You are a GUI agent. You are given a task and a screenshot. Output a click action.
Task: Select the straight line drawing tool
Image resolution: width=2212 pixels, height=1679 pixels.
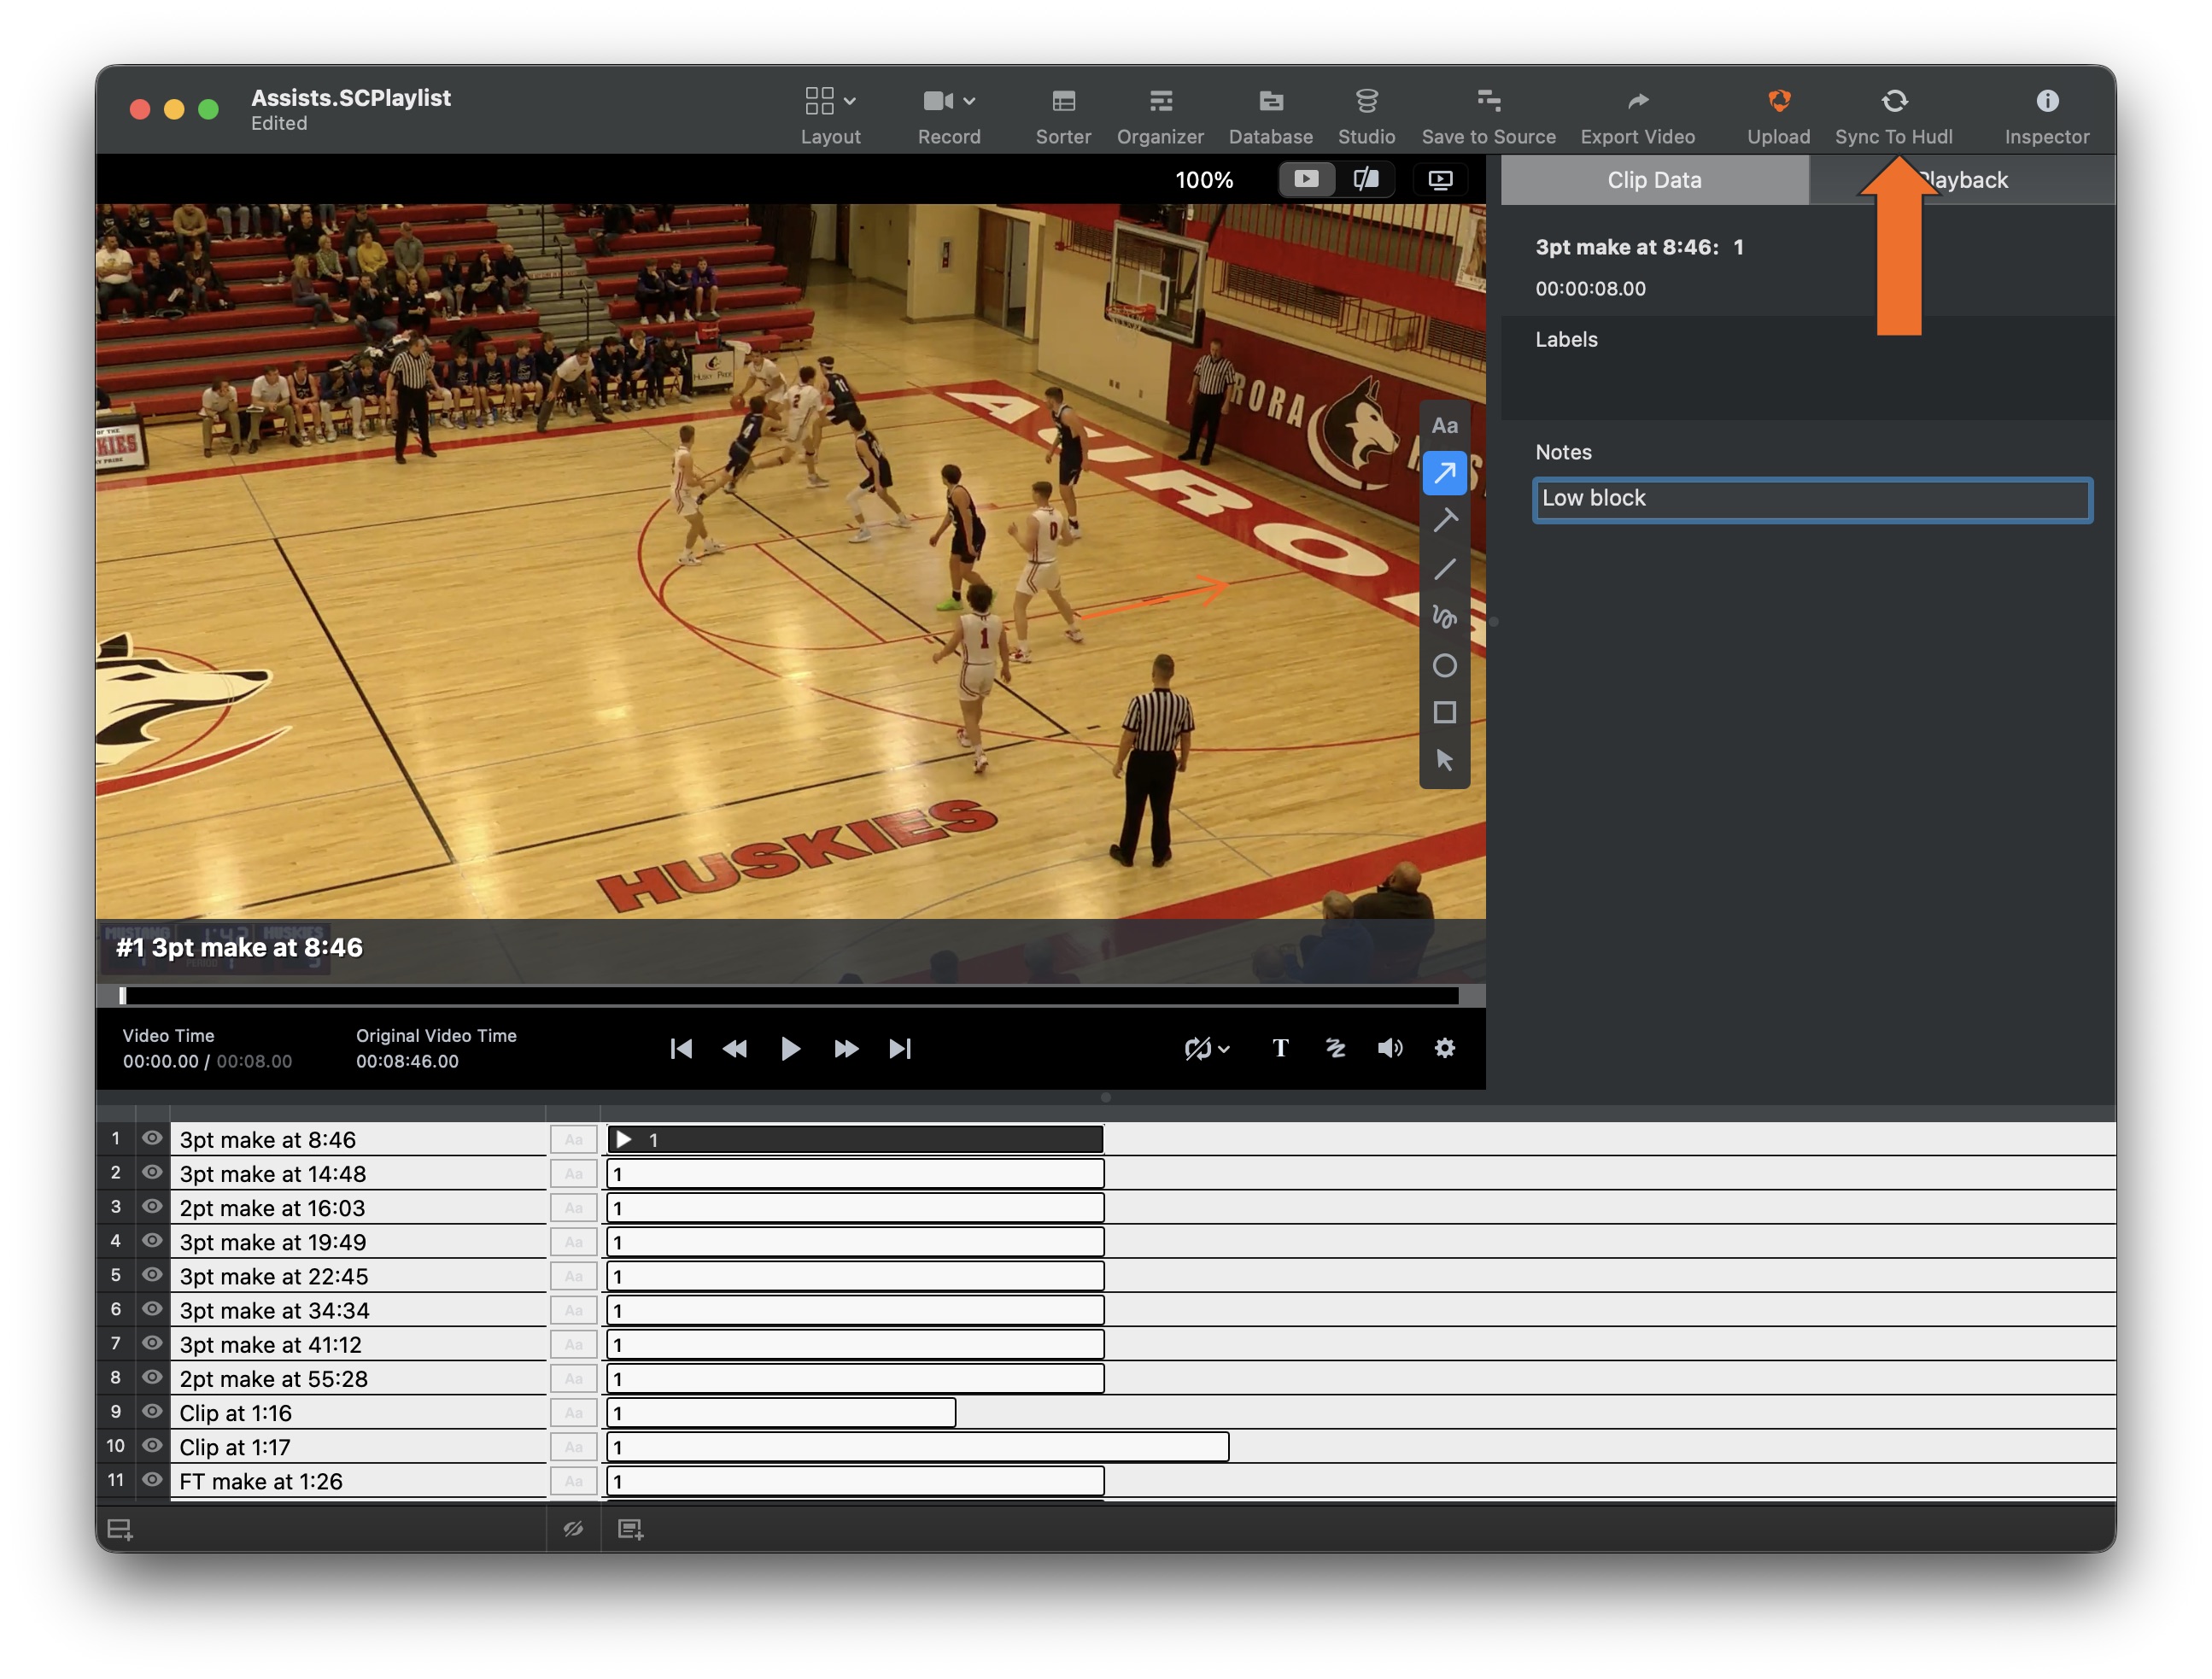(1444, 569)
